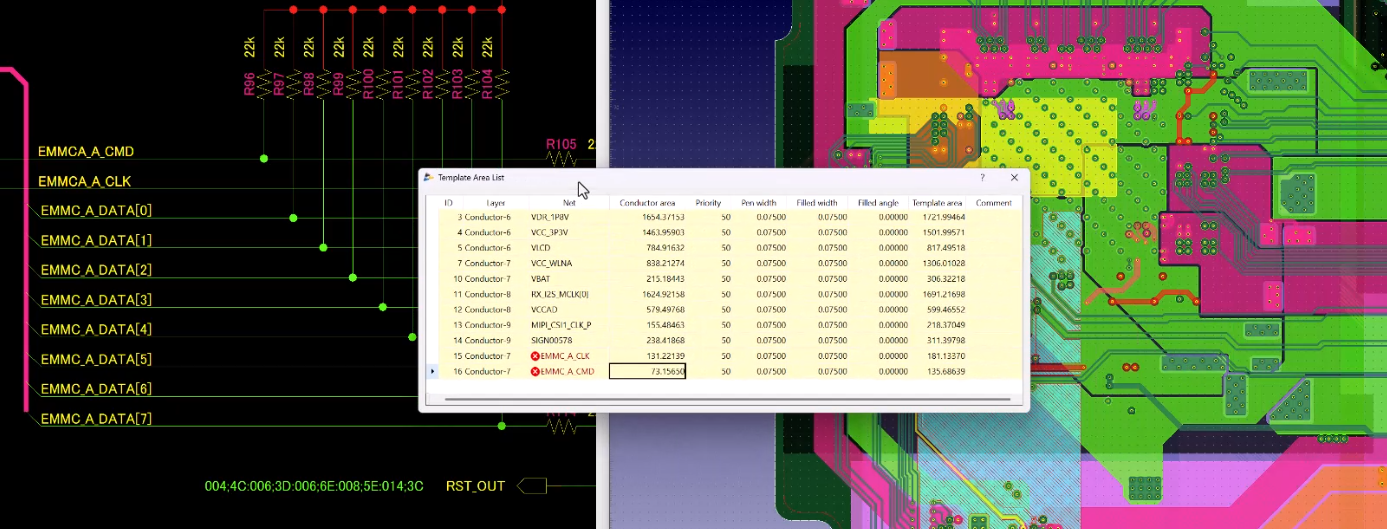This screenshot has height=529, width=1387.
Task: Click the EMMC_A_DATA[1] net label in schematic
Action: coord(96,241)
